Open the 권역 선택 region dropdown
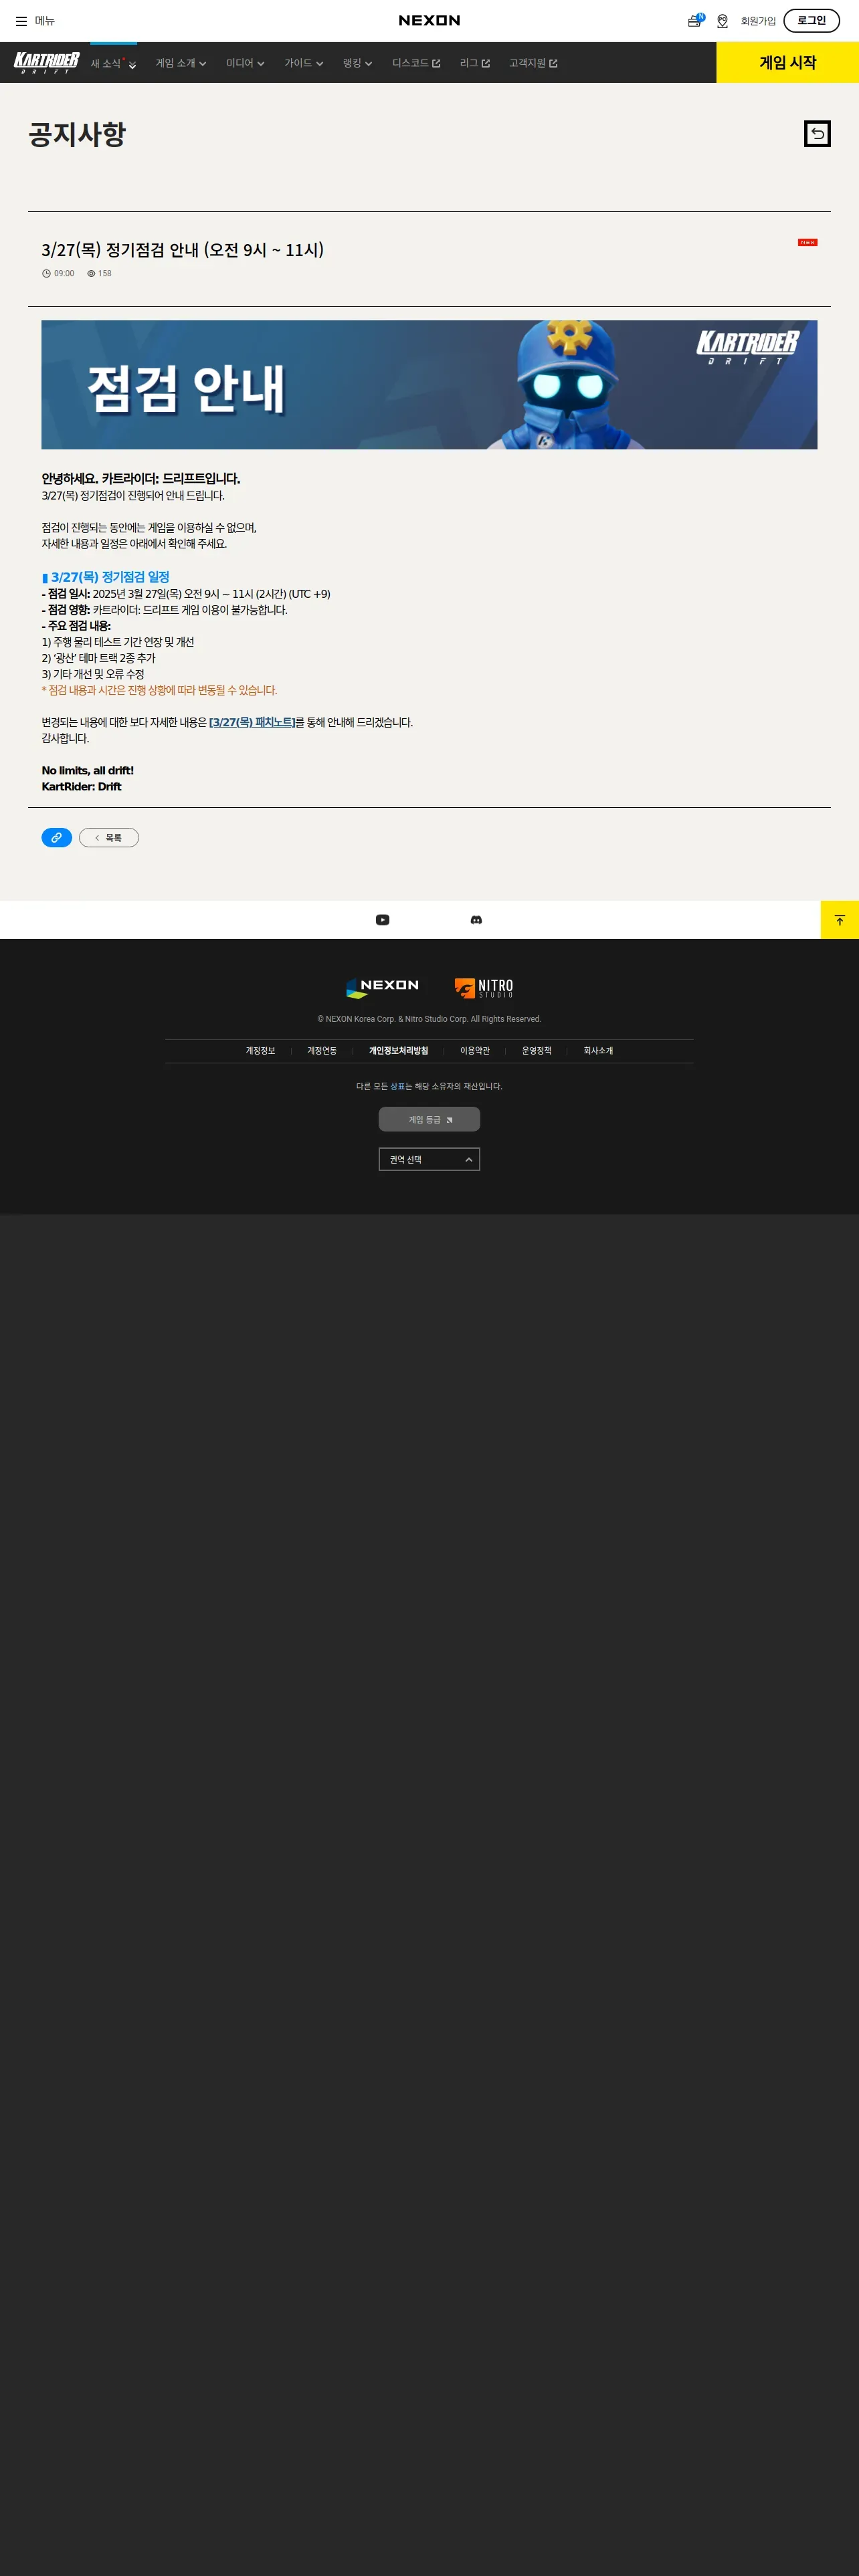The height and width of the screenshot is (2576, 859). click(x=429, y=1159)
